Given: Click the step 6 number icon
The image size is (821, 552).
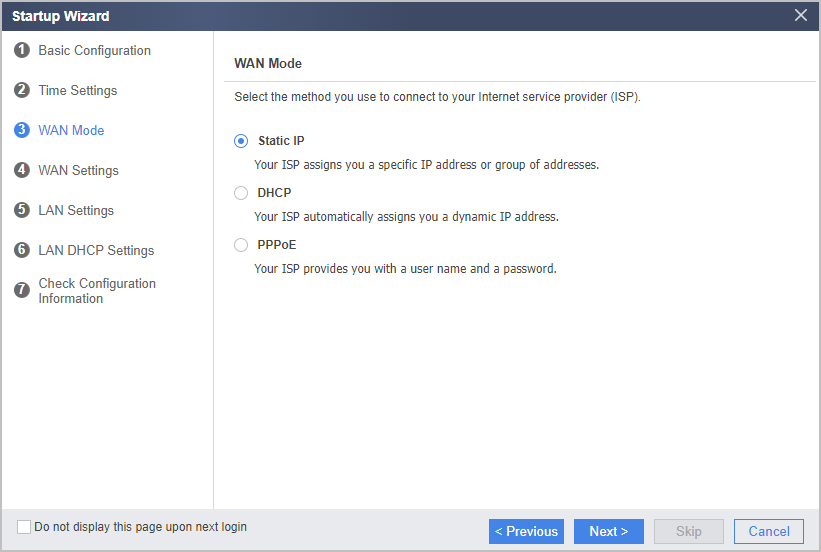Looking at the screenshot, I should pyautogui.click(x=21, y=250).
